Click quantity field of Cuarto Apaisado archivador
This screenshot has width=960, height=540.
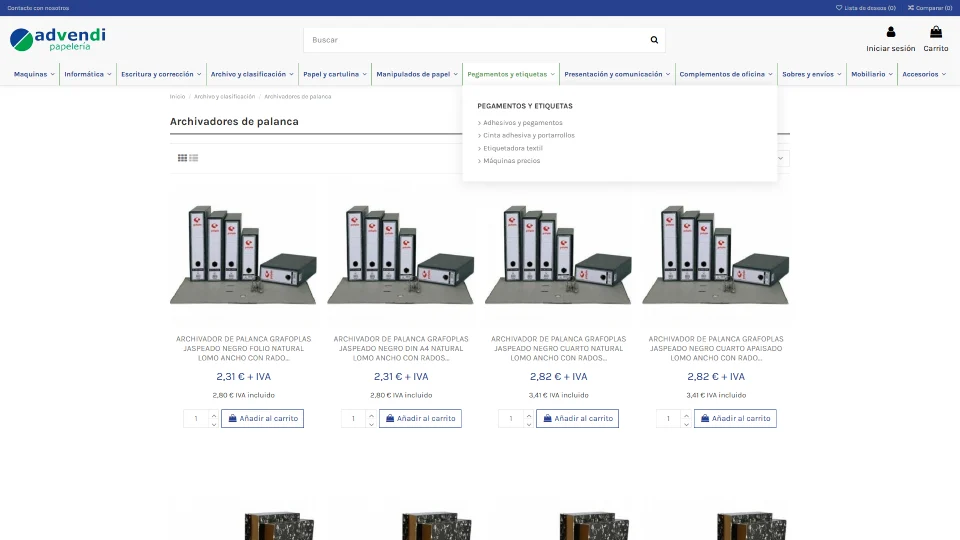[x=669, y=419]
